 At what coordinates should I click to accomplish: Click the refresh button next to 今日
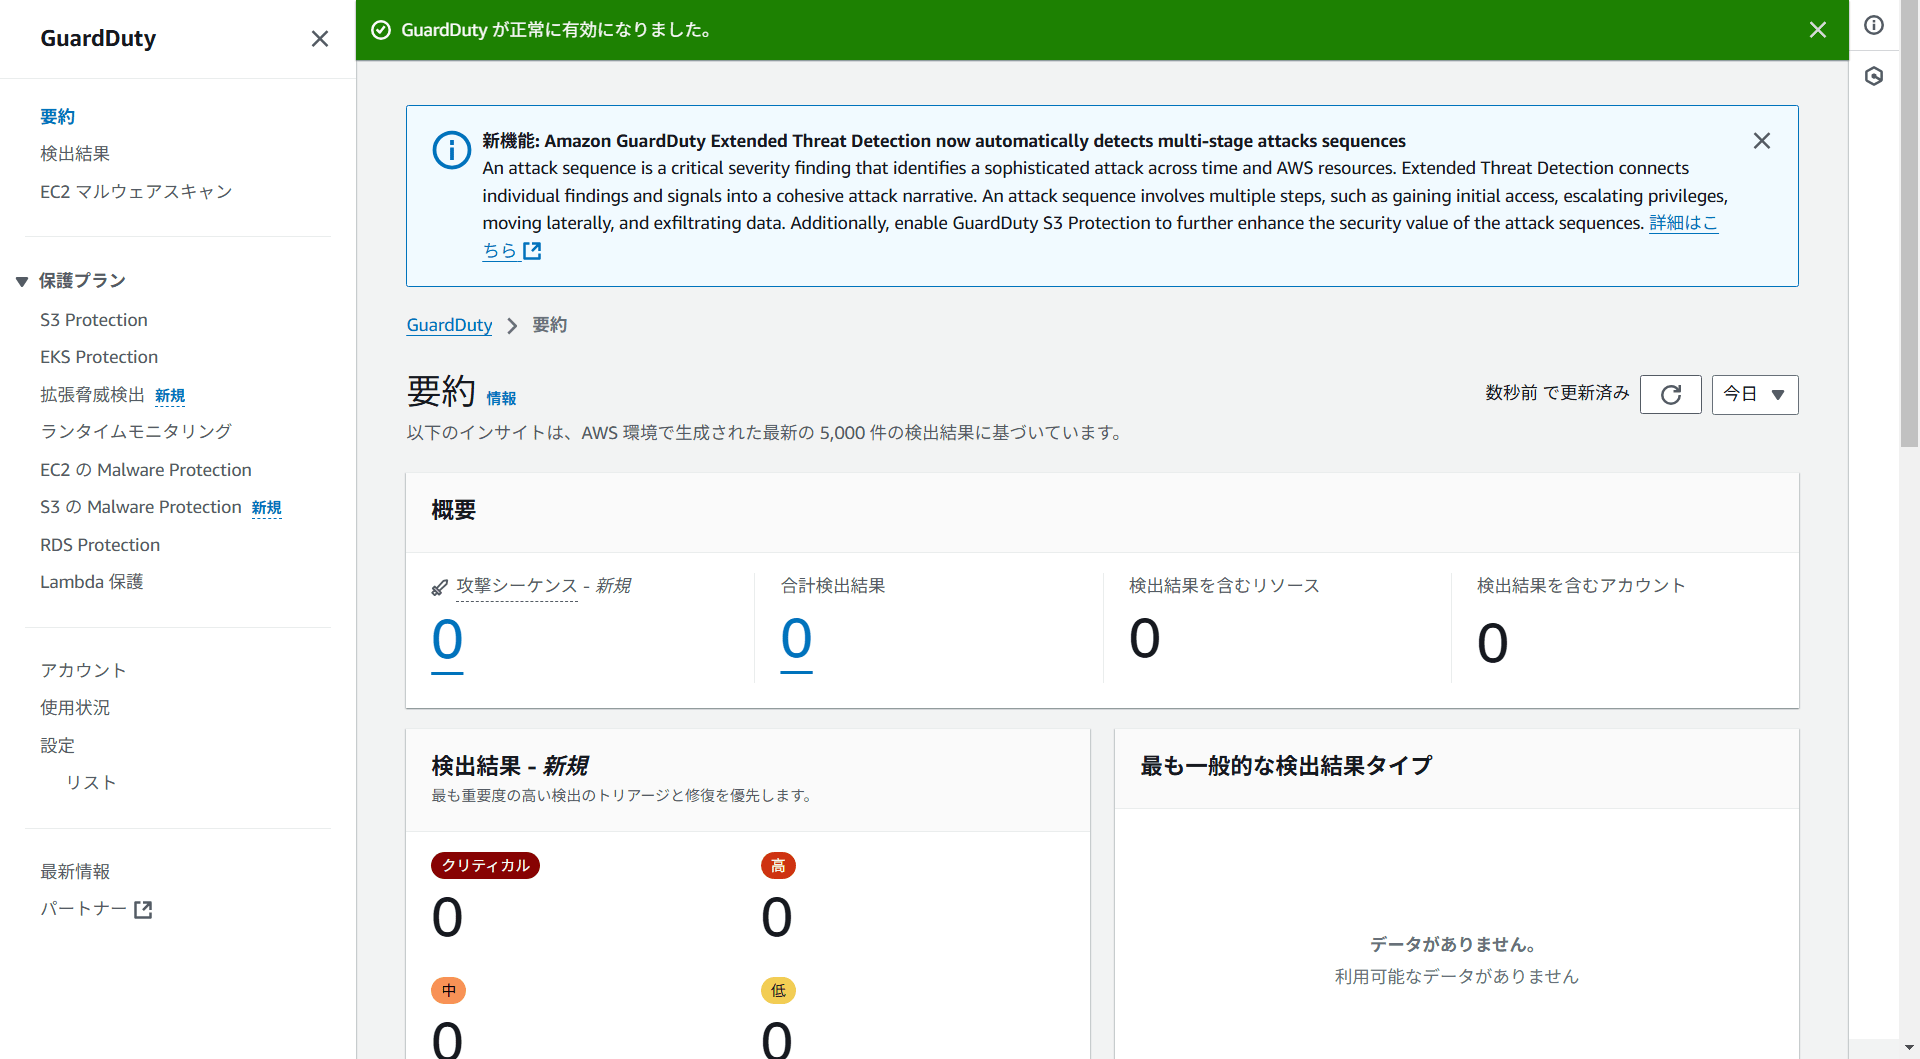tap(1671, 394)
